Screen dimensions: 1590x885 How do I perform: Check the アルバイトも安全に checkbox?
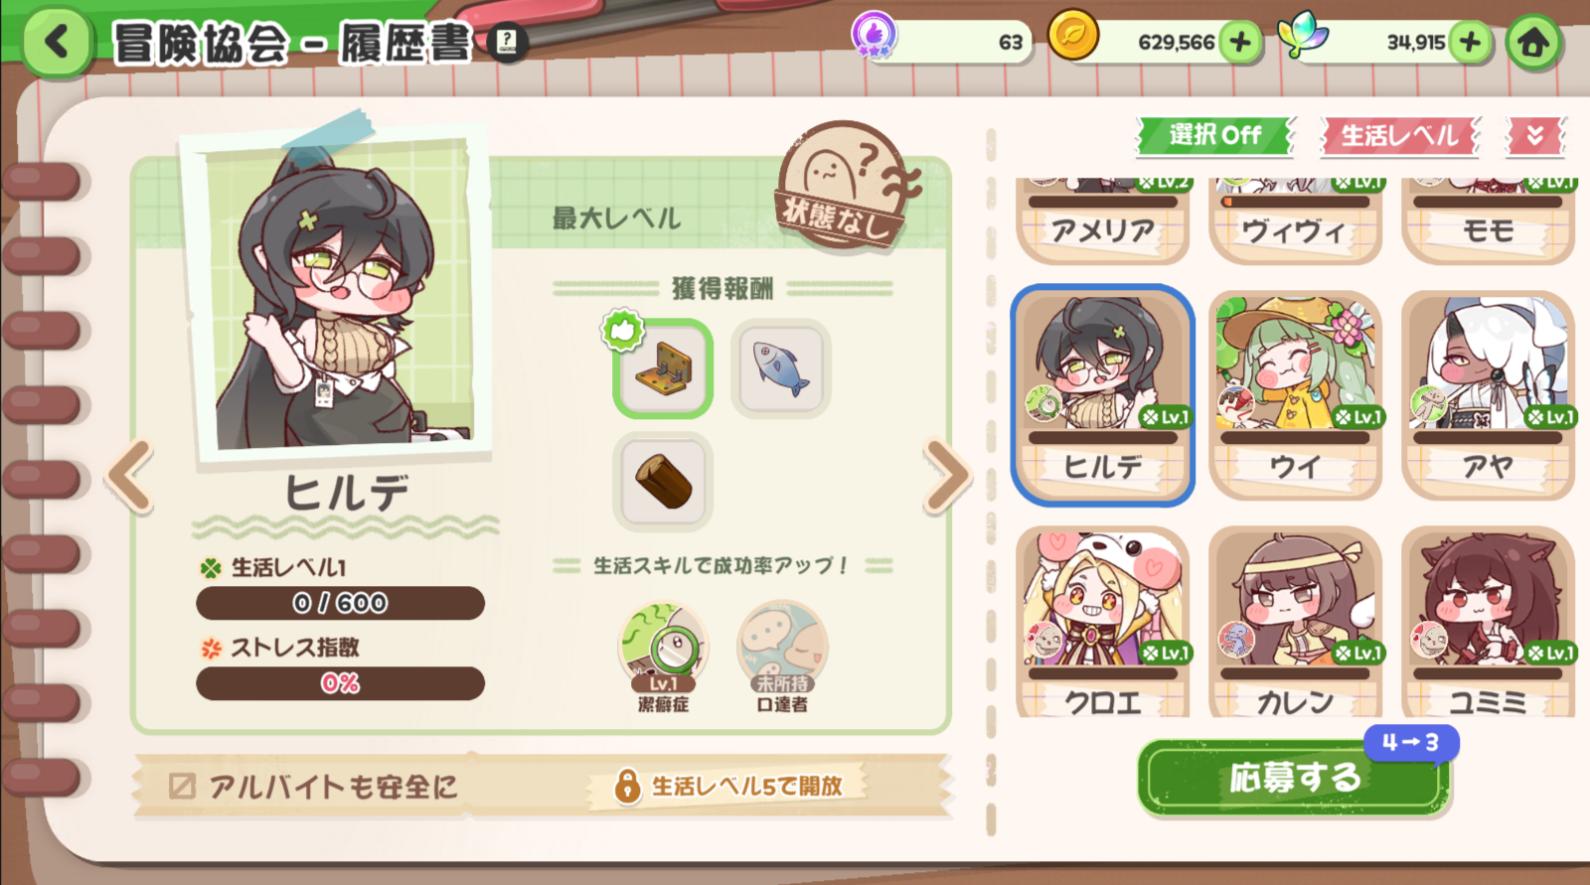pos(182,786)
